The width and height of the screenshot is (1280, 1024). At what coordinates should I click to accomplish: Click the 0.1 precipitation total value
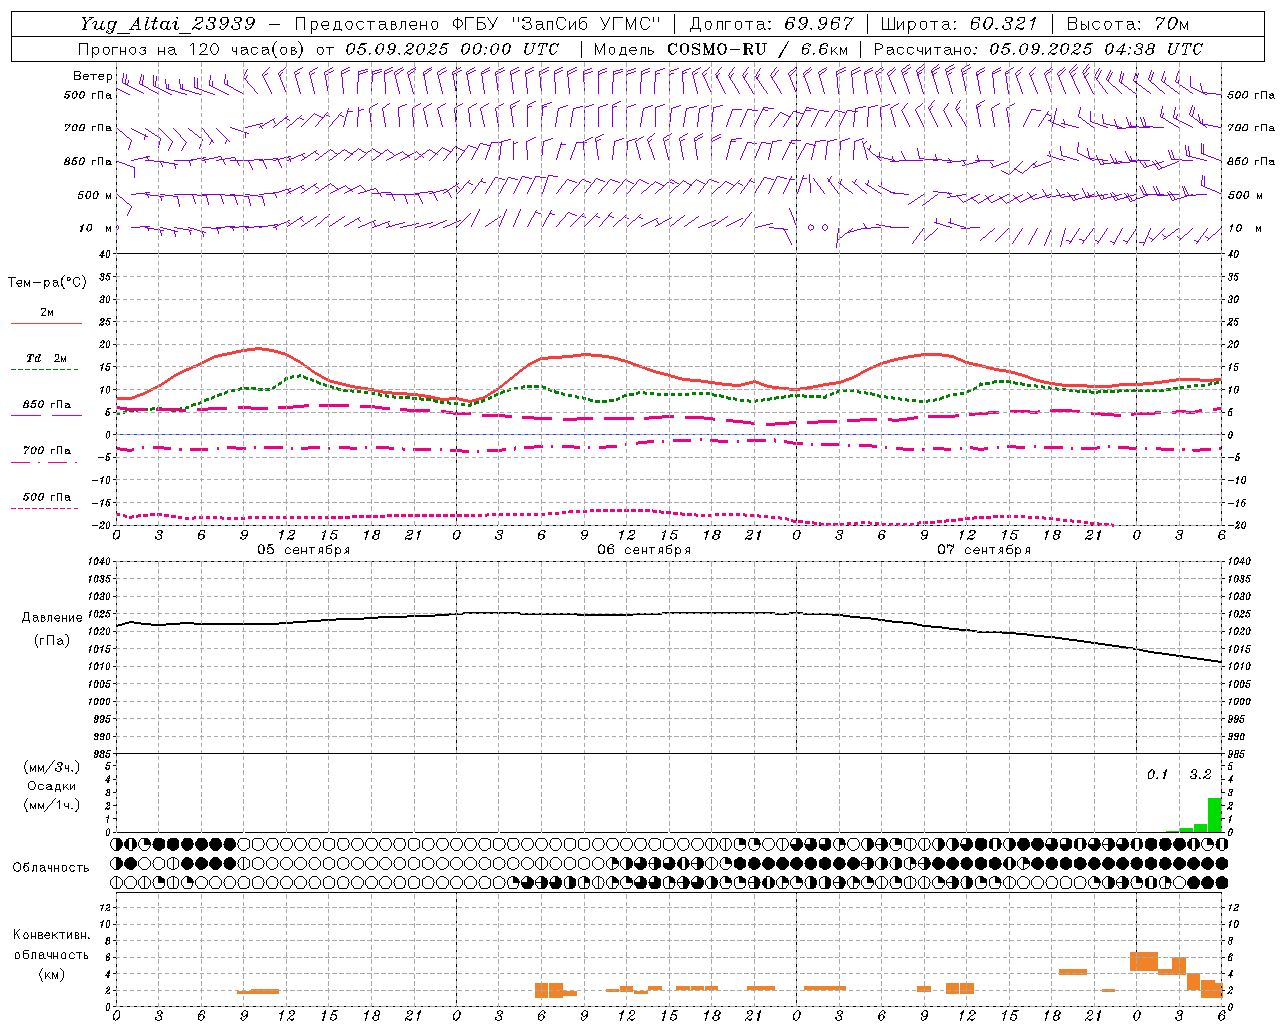pos(1157,774)
